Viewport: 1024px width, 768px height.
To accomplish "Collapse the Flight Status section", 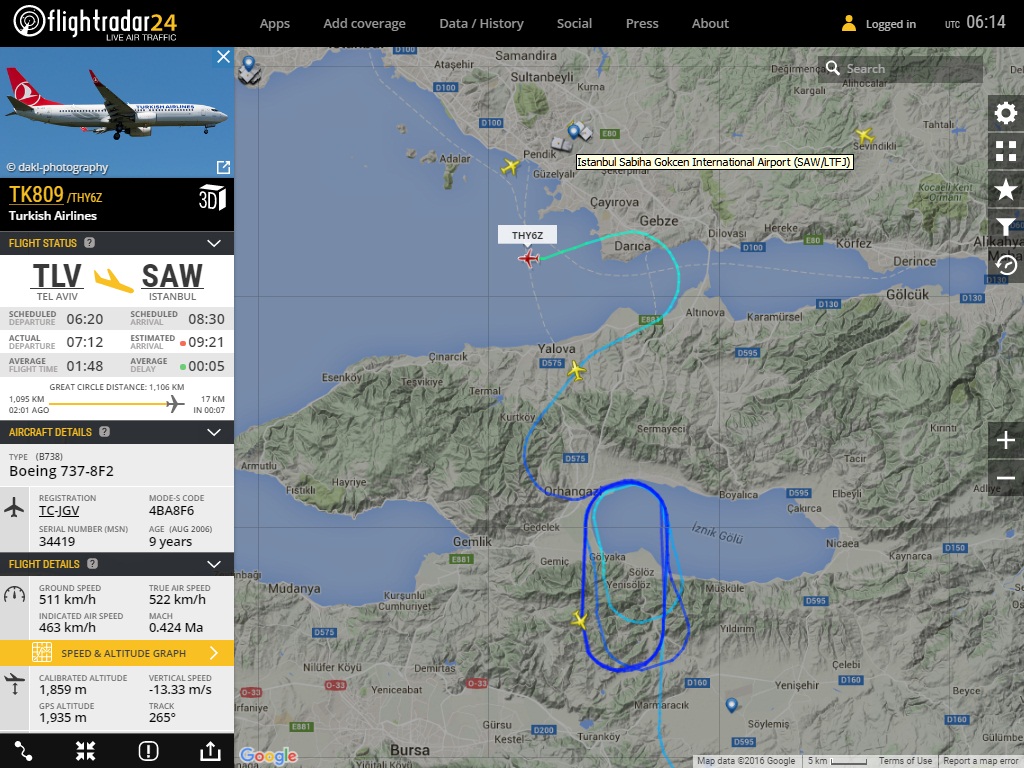I will (x=214, y=243).
